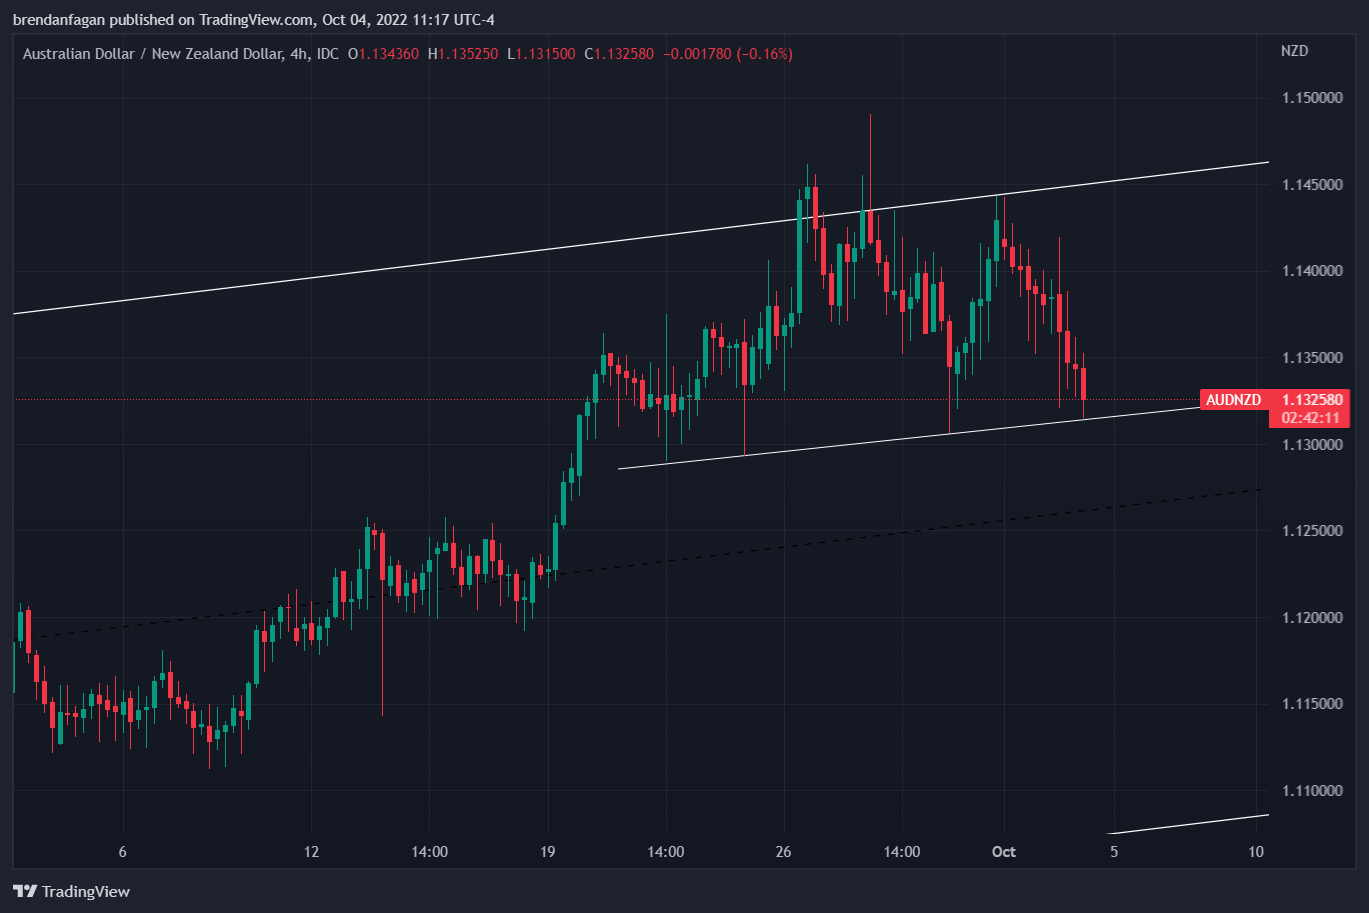Click the countdown timer 02:42:11
Image resolution: width=1369 pixels, height=913 pixels.
click(1308, 418)
